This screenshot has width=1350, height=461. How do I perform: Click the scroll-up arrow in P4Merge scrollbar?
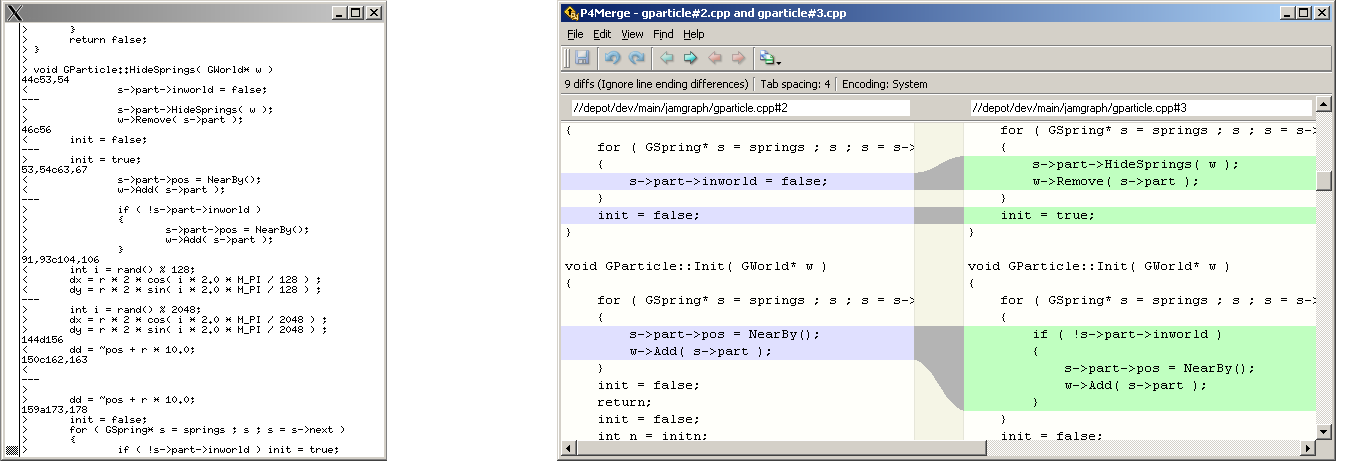[1324, 104]
